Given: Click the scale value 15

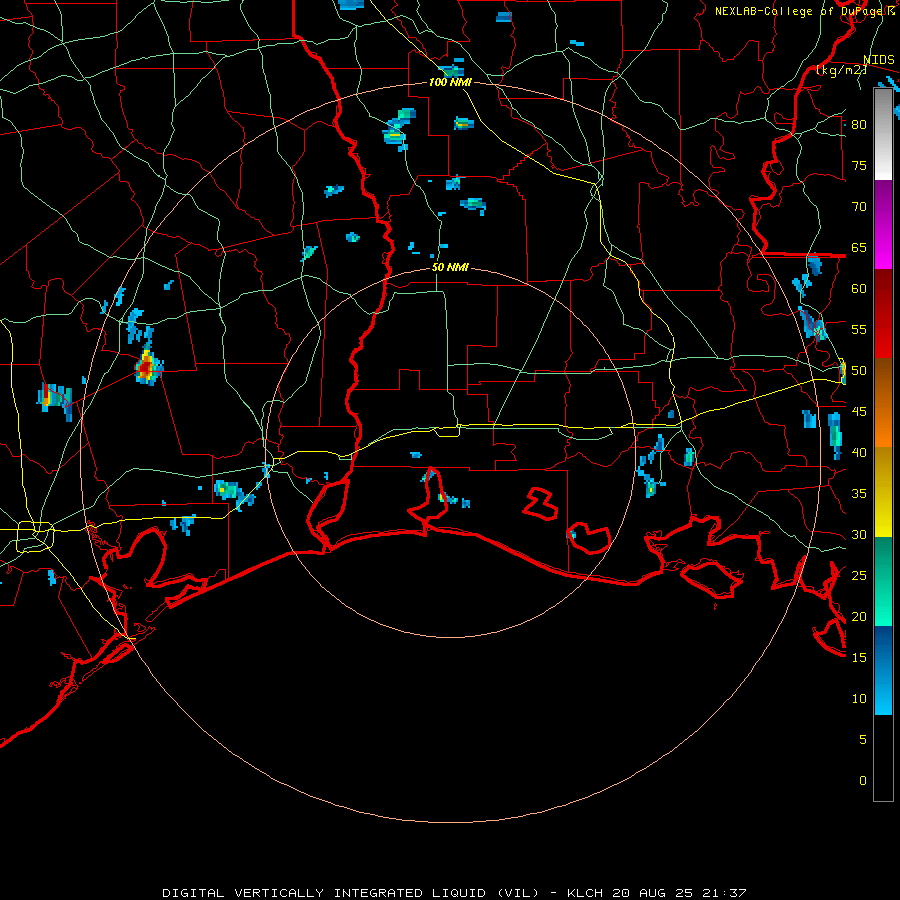Looking at the screenshot, I should coord(859,658).
